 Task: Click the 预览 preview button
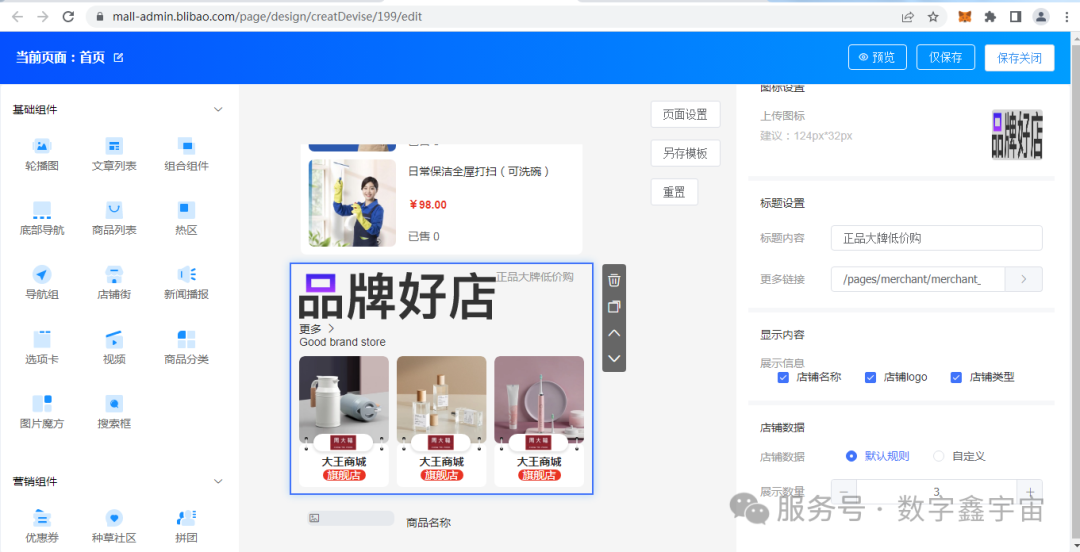(x=877, y=58)
